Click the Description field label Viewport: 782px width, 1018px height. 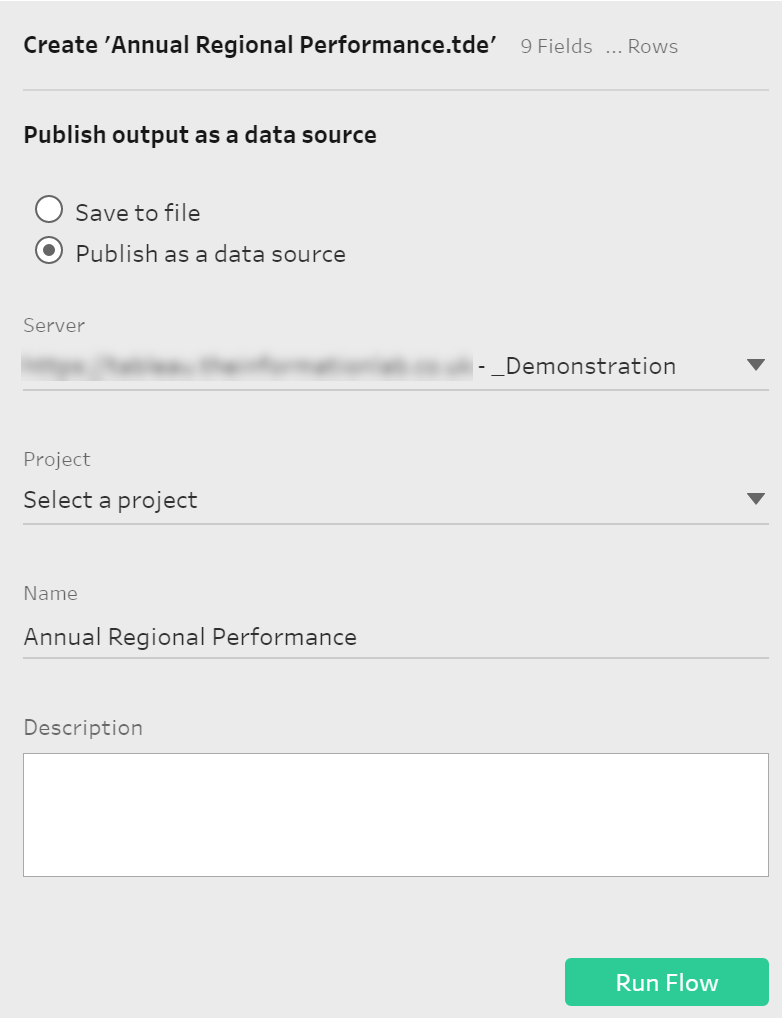(x=83, y=728)
